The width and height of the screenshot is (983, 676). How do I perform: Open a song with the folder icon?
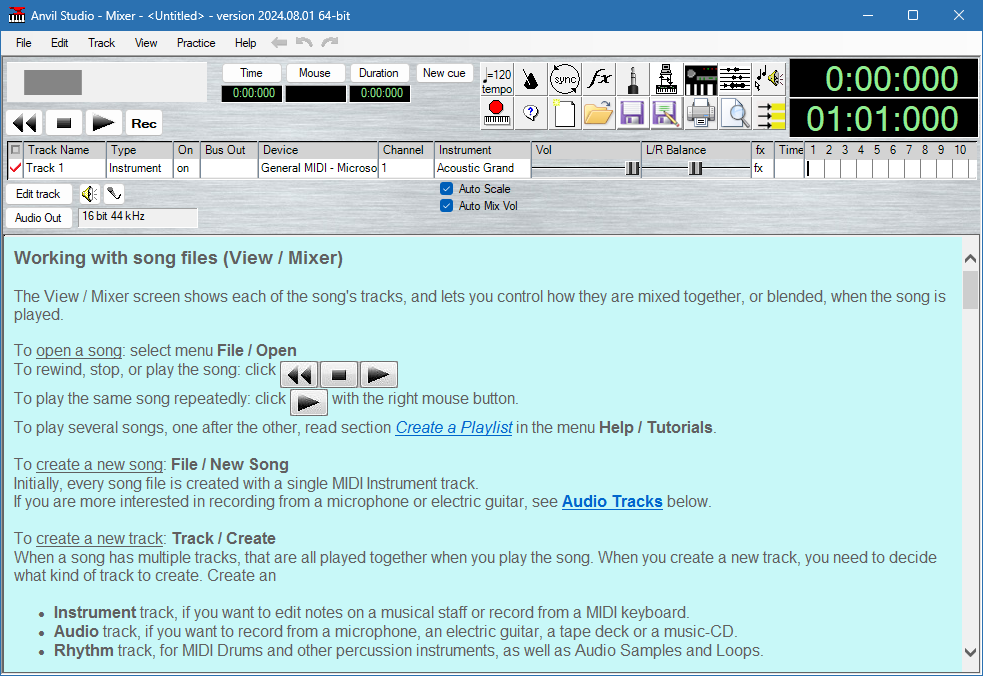point(599,114)
